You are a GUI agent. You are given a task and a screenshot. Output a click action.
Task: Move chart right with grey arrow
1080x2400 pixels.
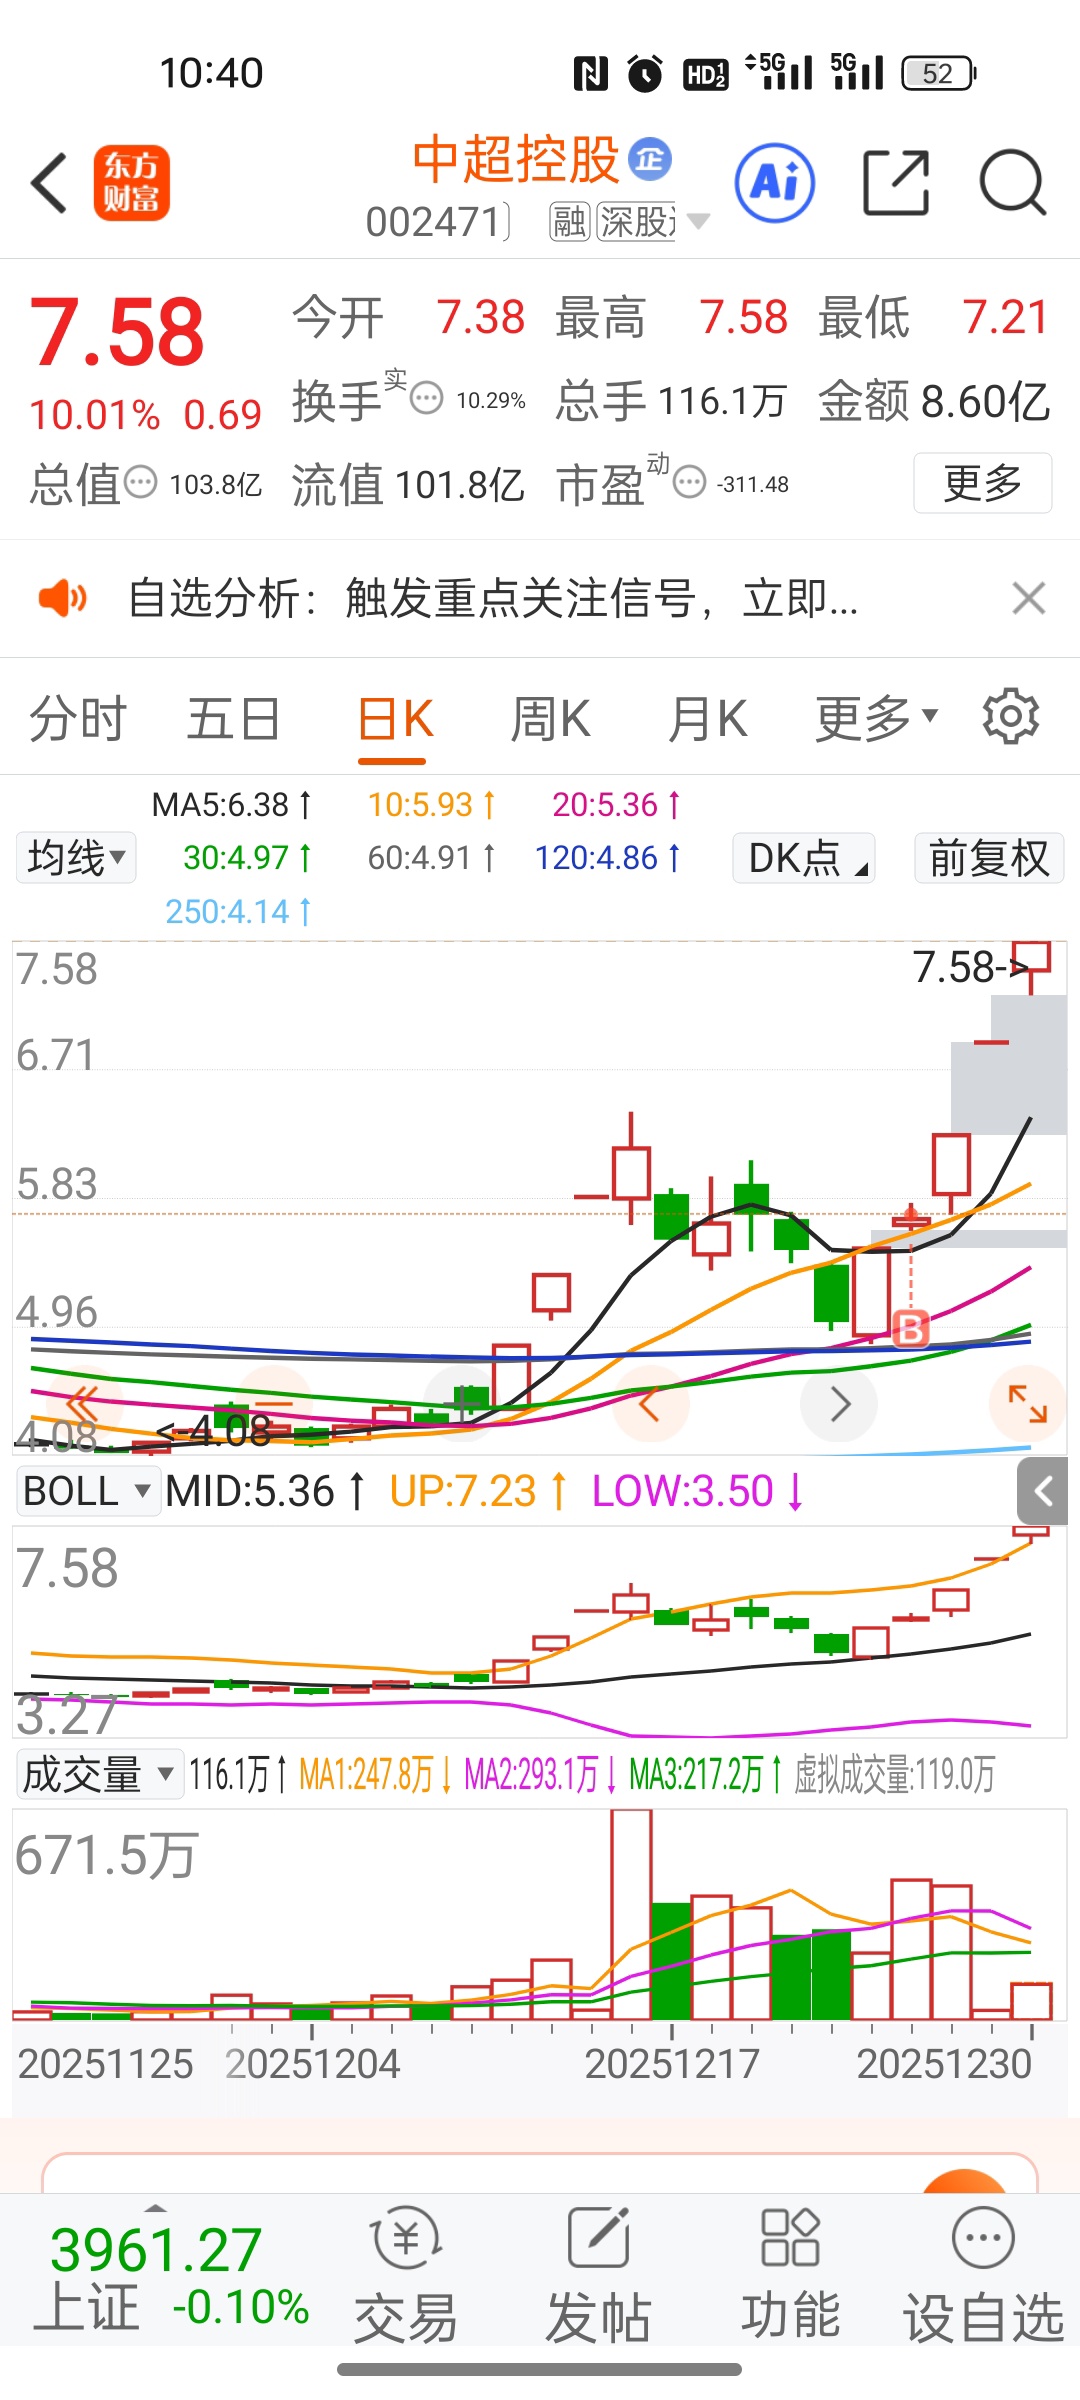pyautogui.click(x=840, y=1403)
